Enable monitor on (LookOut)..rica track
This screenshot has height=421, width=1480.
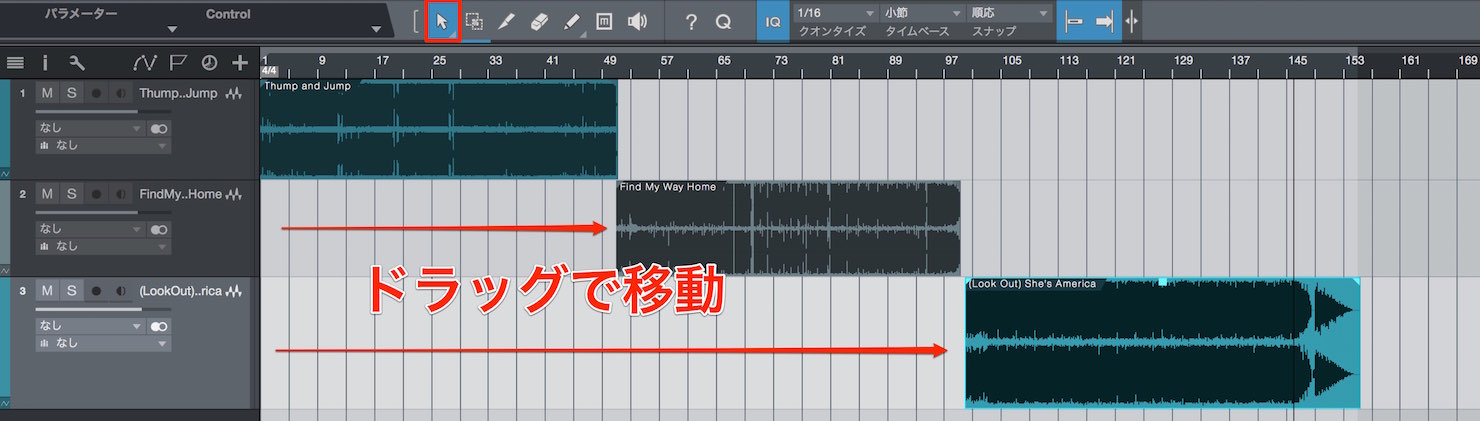click(121, 291)
